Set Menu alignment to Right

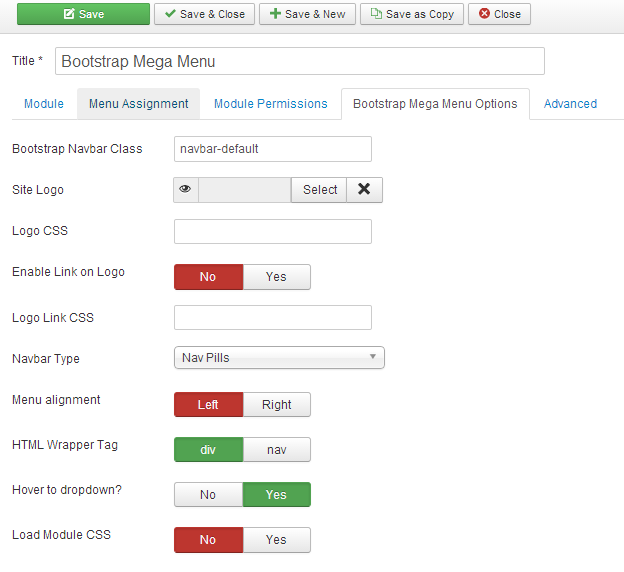277,404
